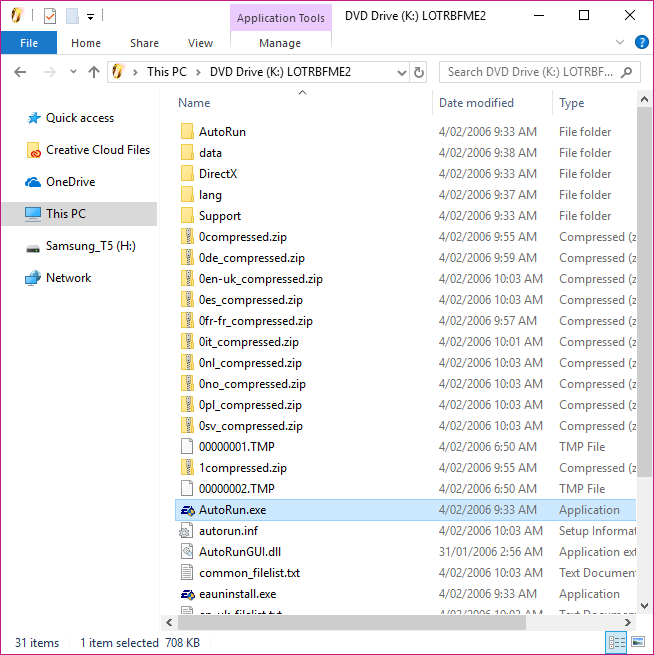This screenshot has width=654, height=655.
Task: Open the Share ribbon tab
Action: [x=144, y=43]
